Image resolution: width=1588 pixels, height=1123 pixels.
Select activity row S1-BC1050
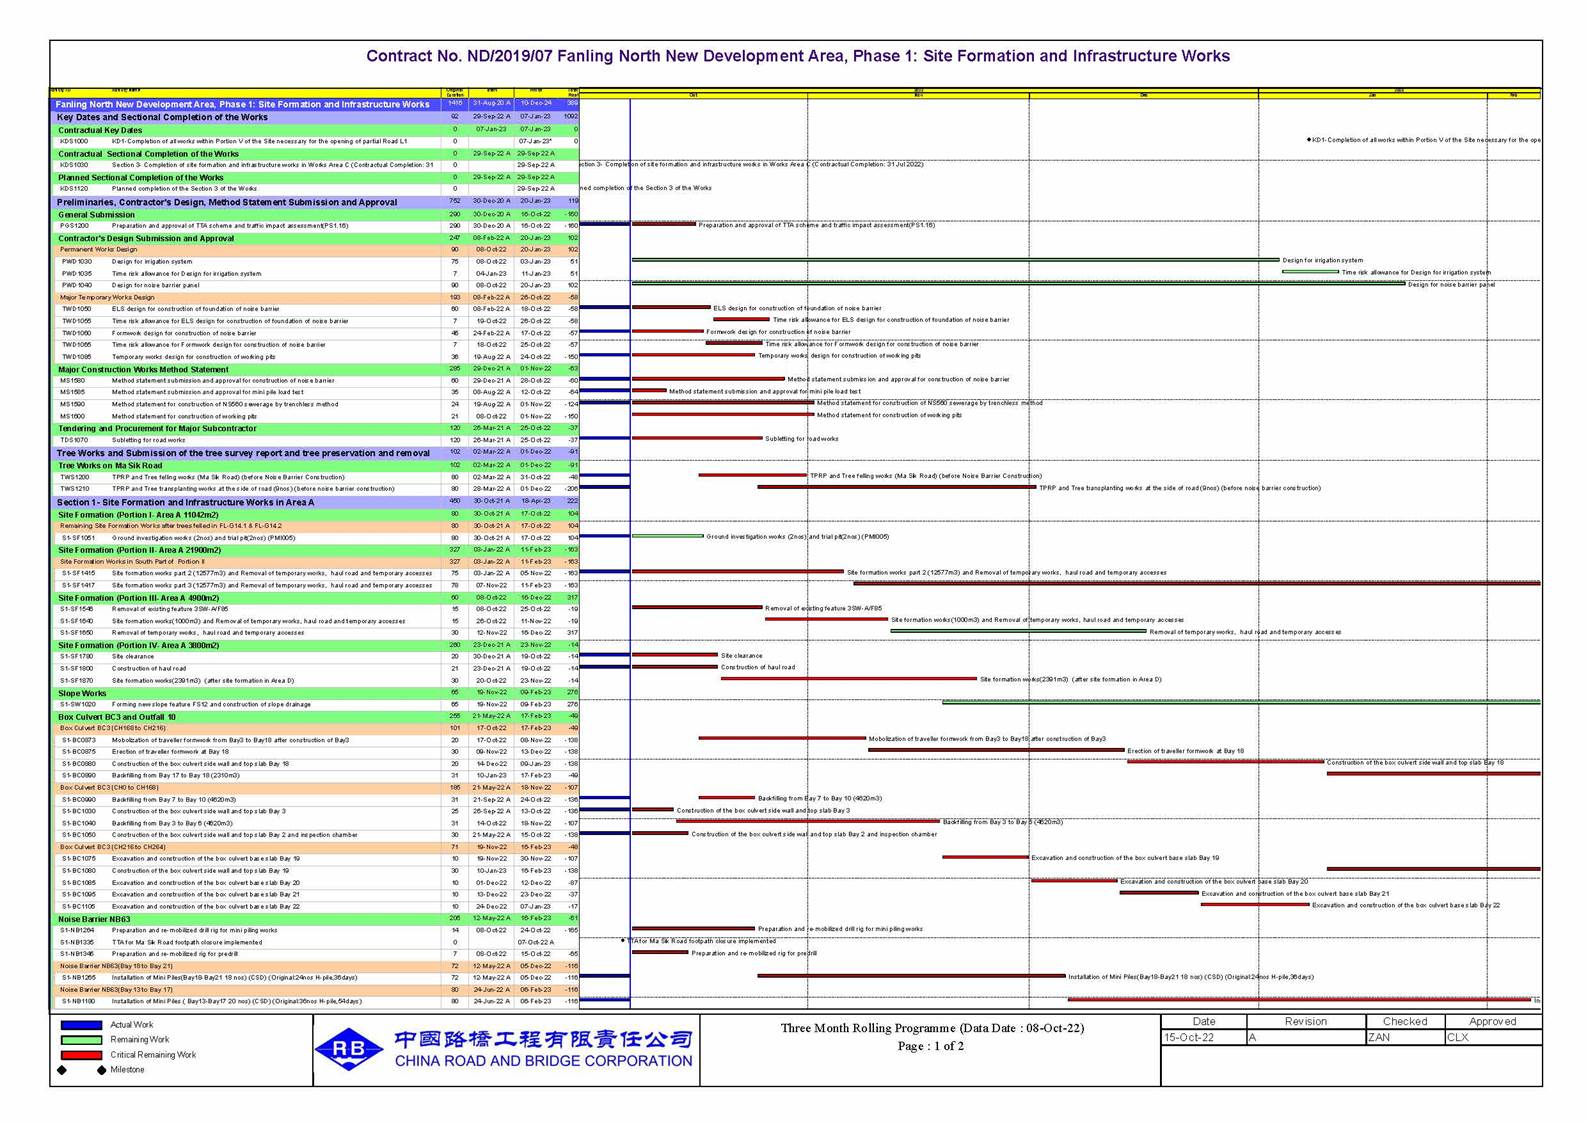click(x=315, y=835)
